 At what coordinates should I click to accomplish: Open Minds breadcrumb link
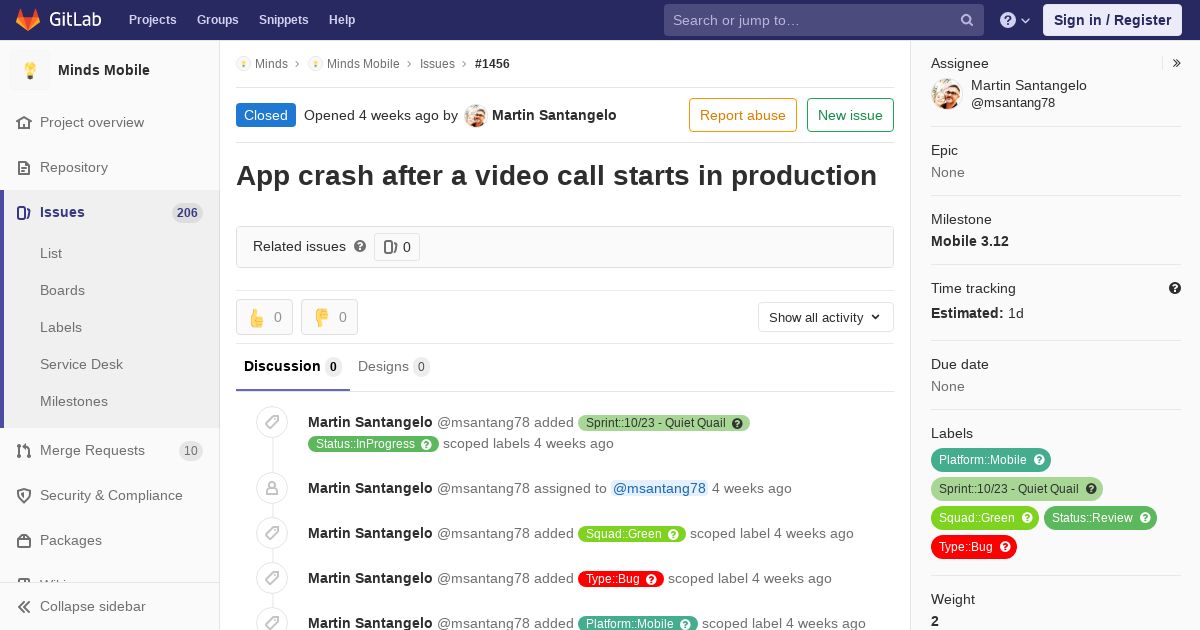(271, 64)
